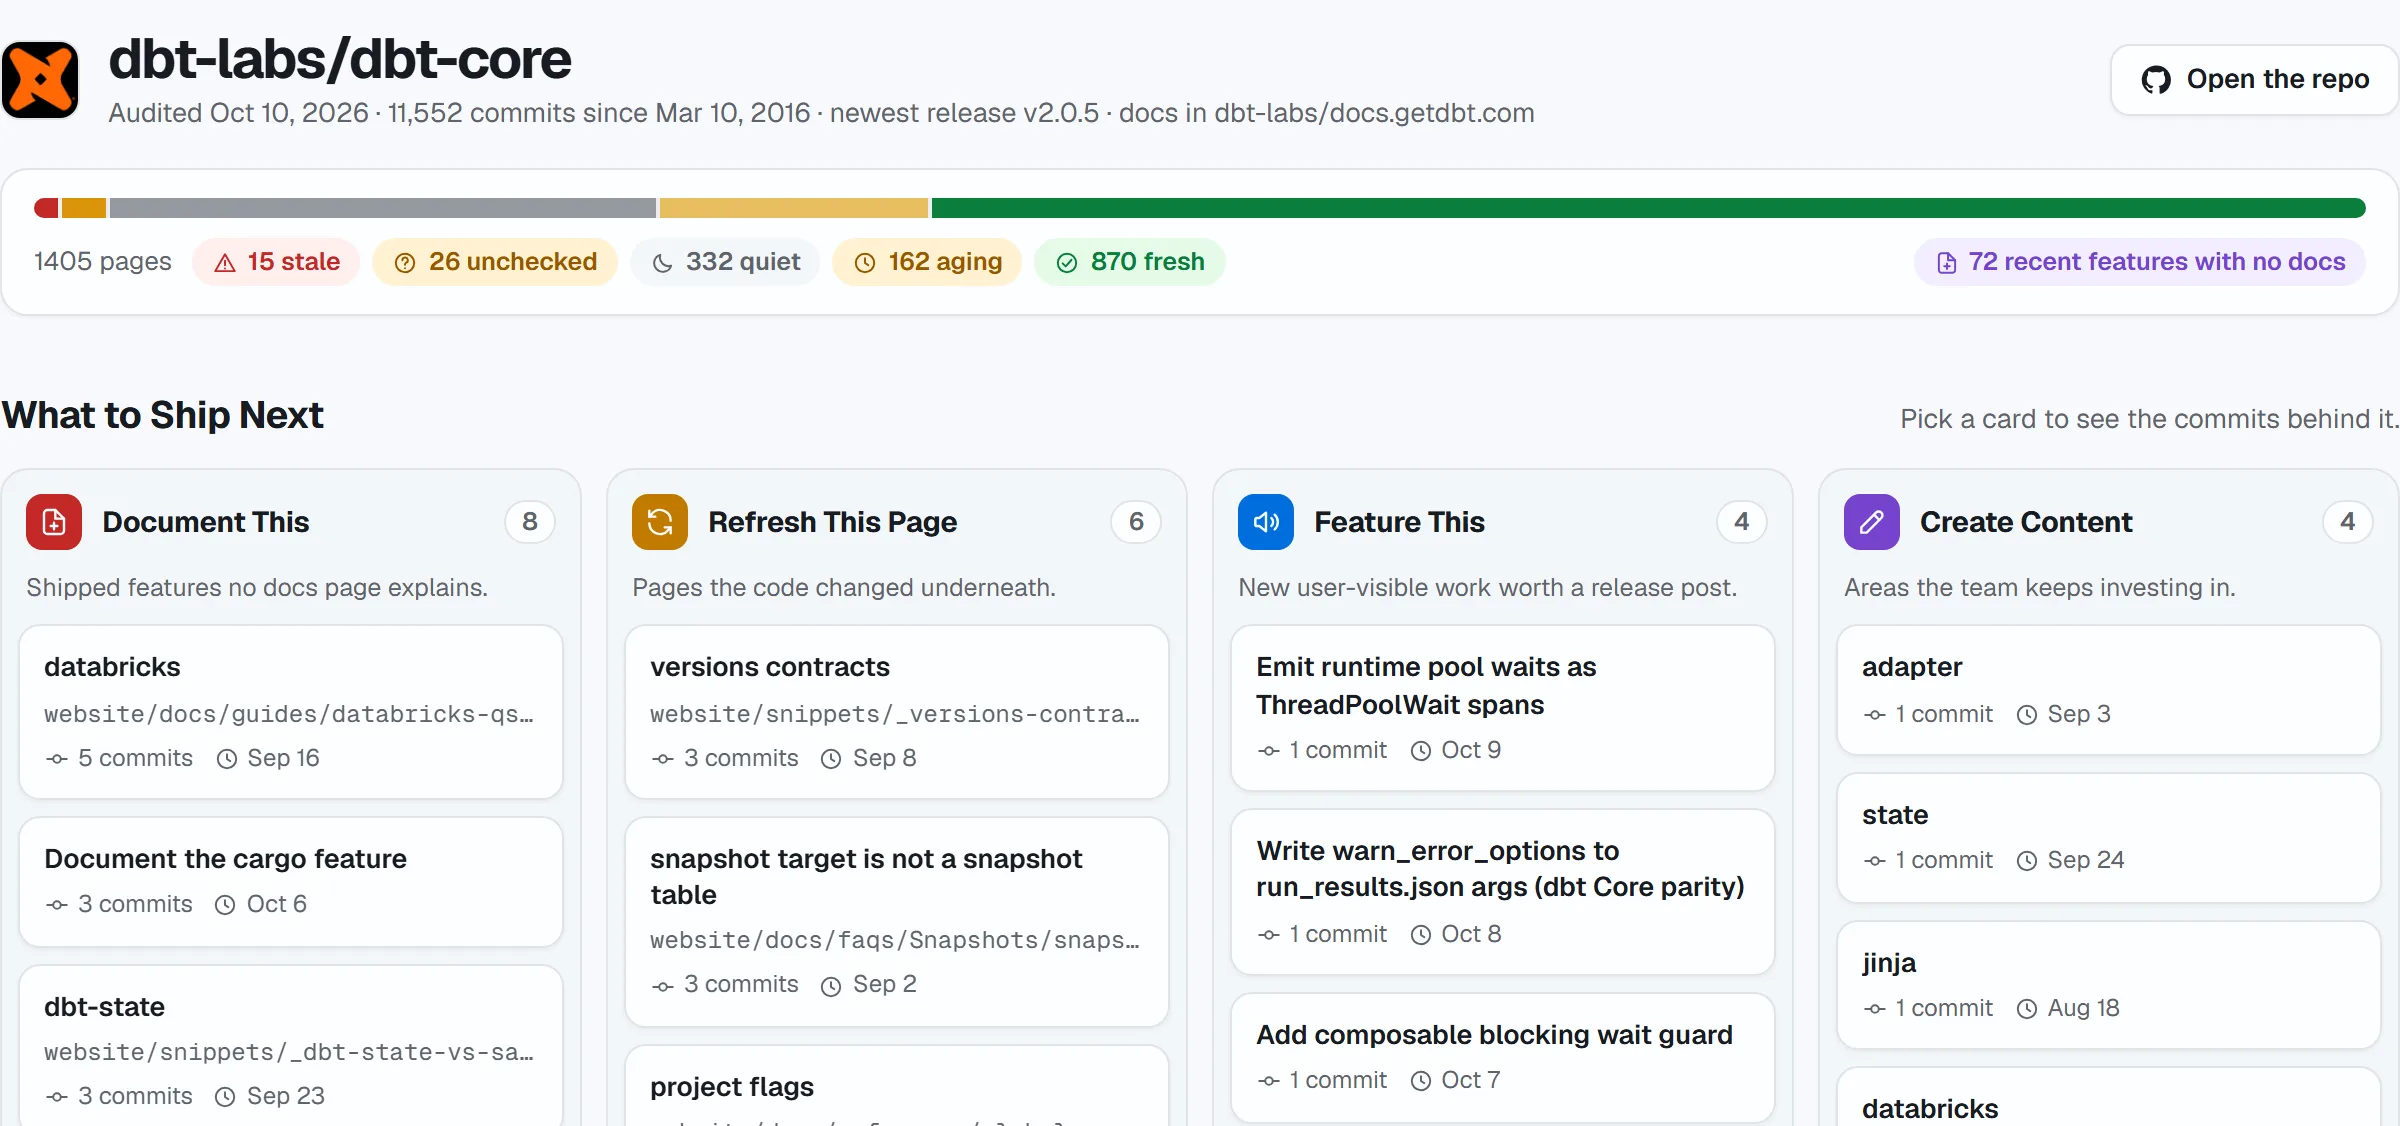The image size is (2400, 1126).
Task: Open 72 recent features with no docs
Action: (x=2140, y=262)
